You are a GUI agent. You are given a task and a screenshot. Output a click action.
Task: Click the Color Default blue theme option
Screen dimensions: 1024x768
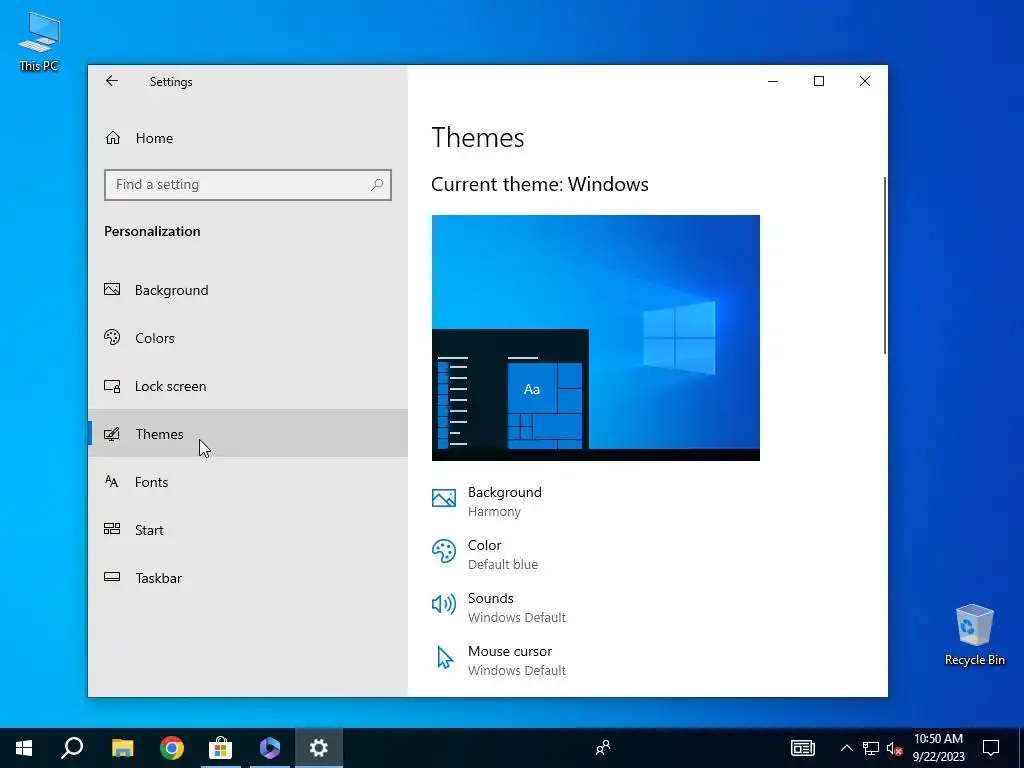[x=485, y=554]
